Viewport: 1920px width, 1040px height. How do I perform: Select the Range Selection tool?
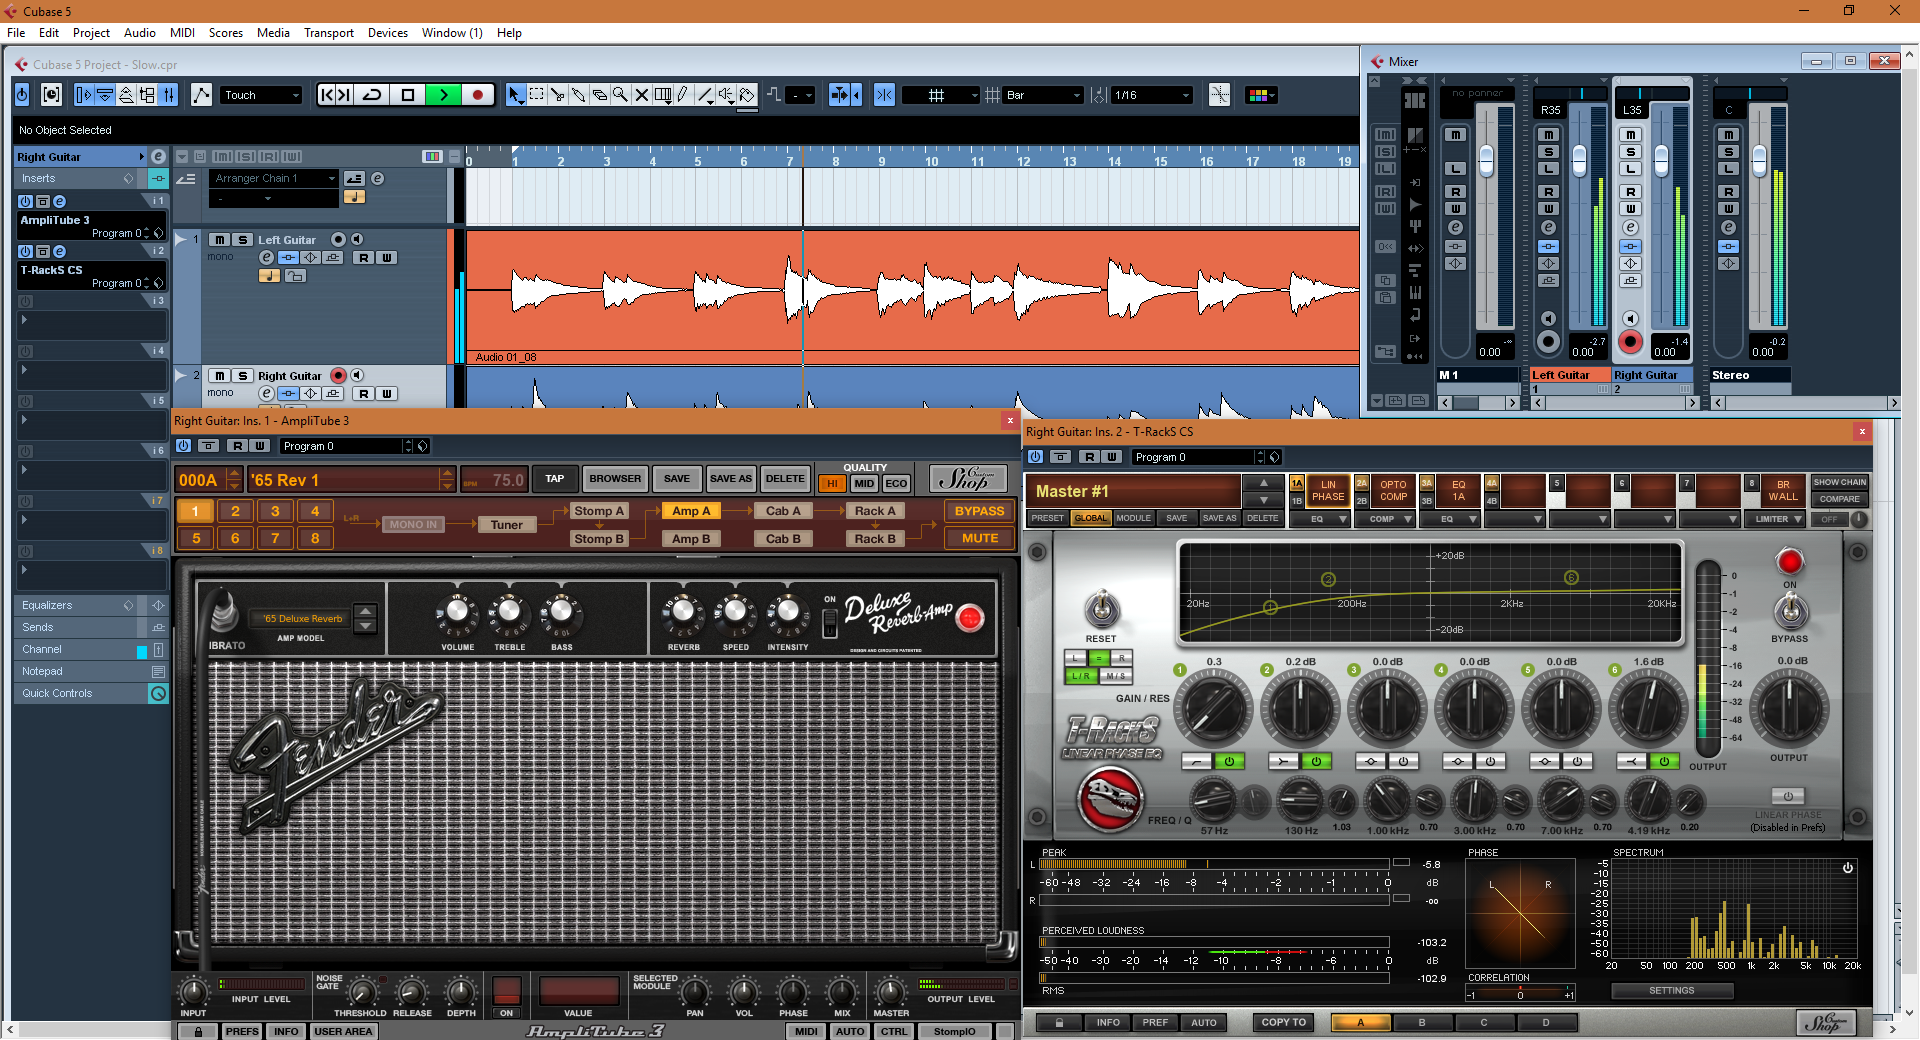pos(536,95)
